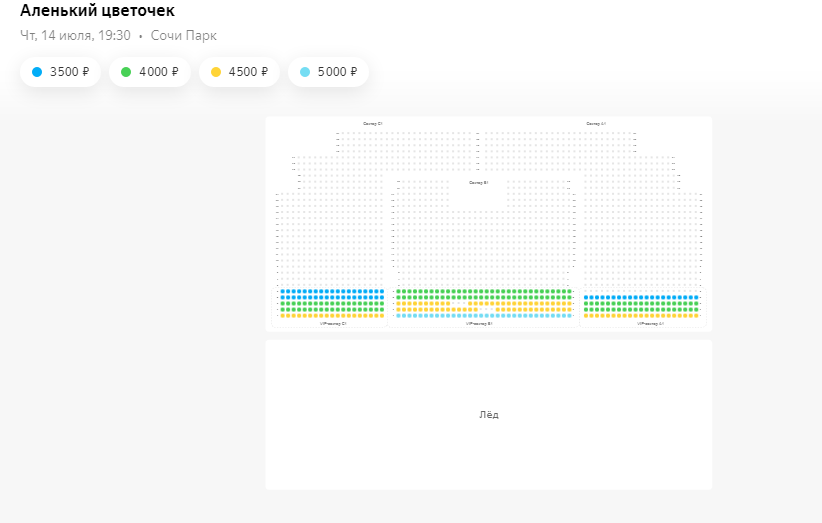Toggle the 4000 ₽ price filter
Image resolution: width=822 pixels, height=523 pixels.
pyautogui.click(x=149, y=72)
